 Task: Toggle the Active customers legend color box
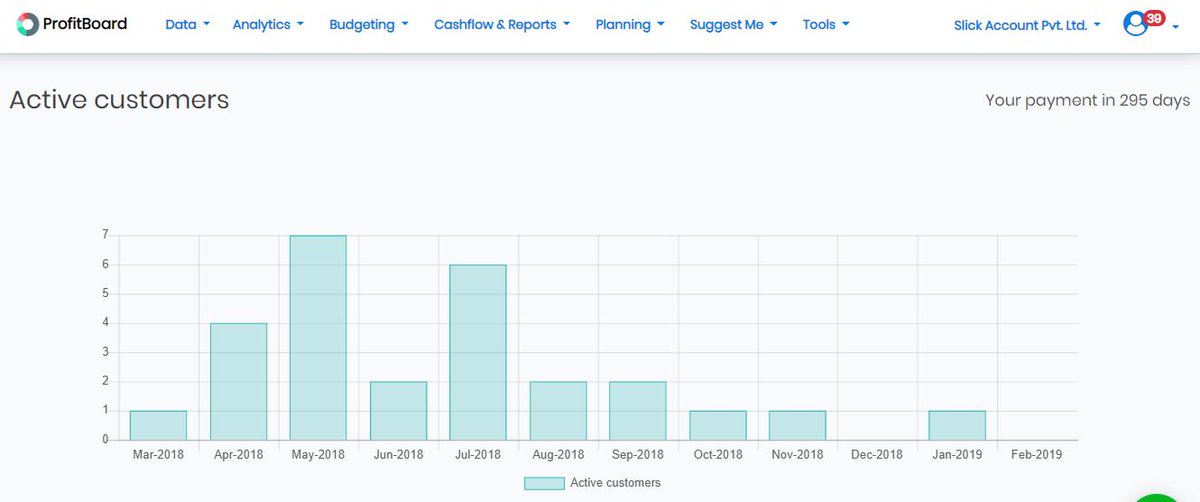coord(544,483)
